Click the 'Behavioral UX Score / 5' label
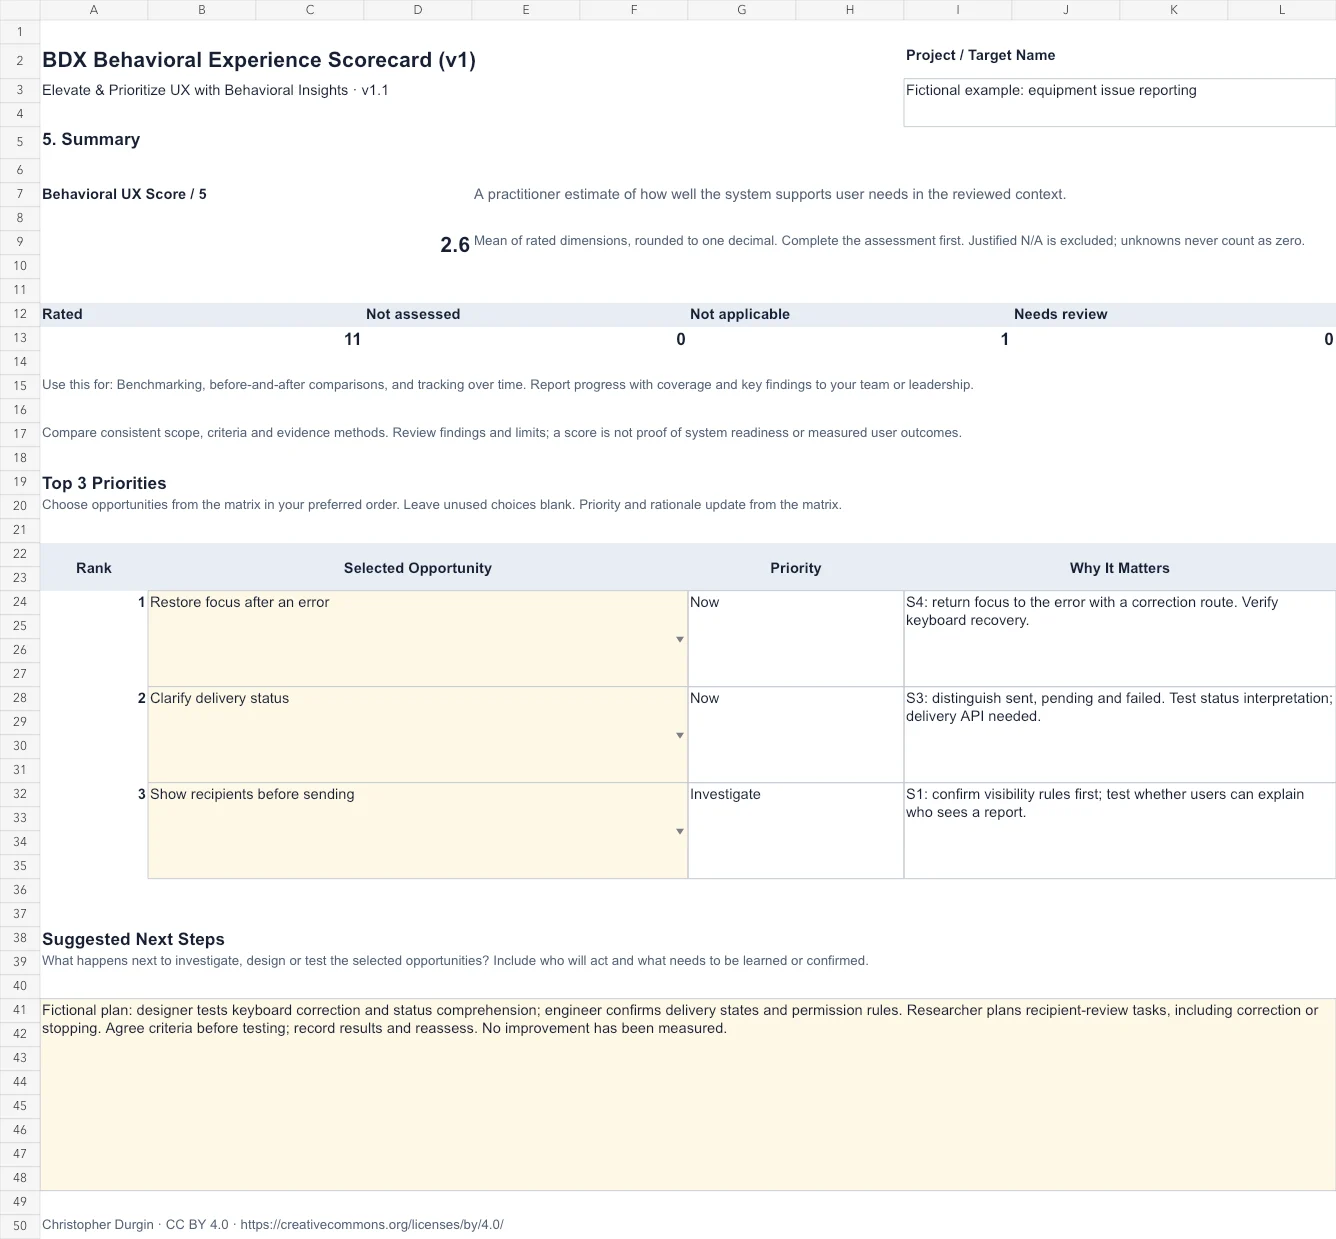 [x=124, y=194]
